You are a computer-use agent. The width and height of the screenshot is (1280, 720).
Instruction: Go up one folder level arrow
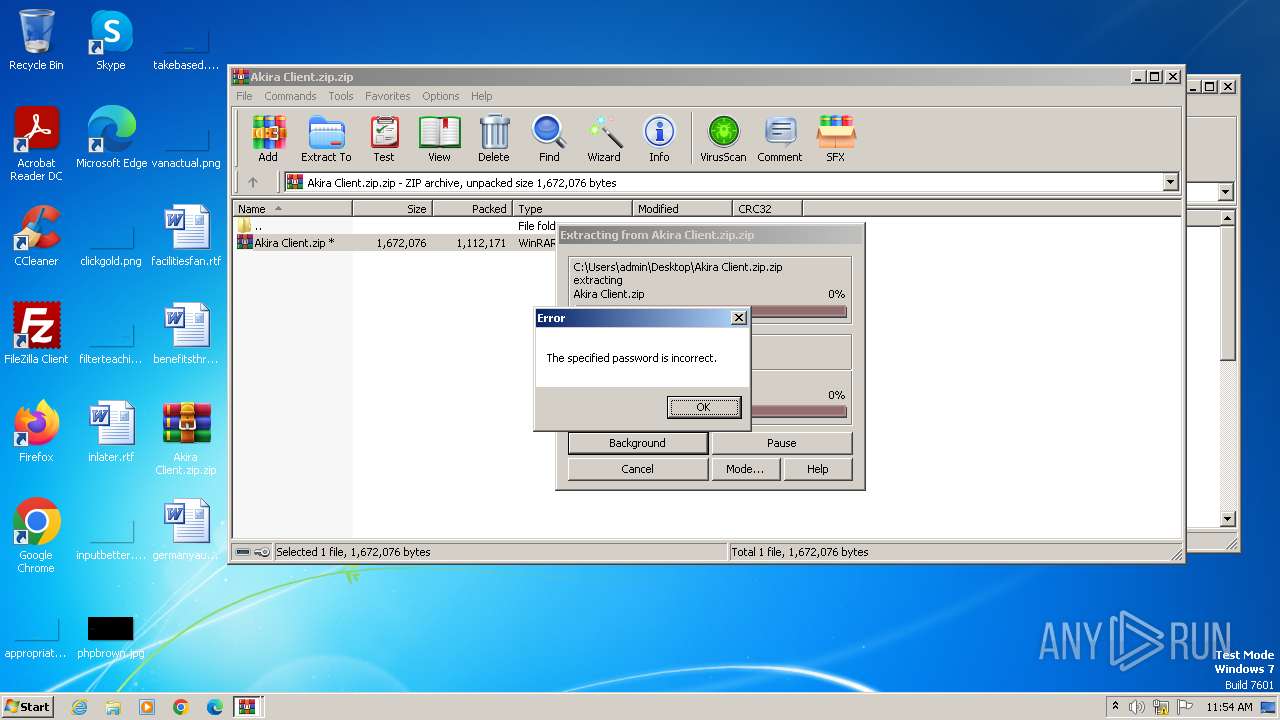(253, 182)
